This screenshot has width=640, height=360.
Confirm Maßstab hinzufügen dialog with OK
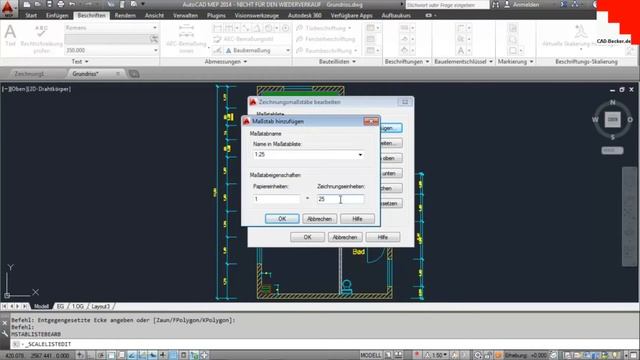pyautogui.click(x=282, y=219)
